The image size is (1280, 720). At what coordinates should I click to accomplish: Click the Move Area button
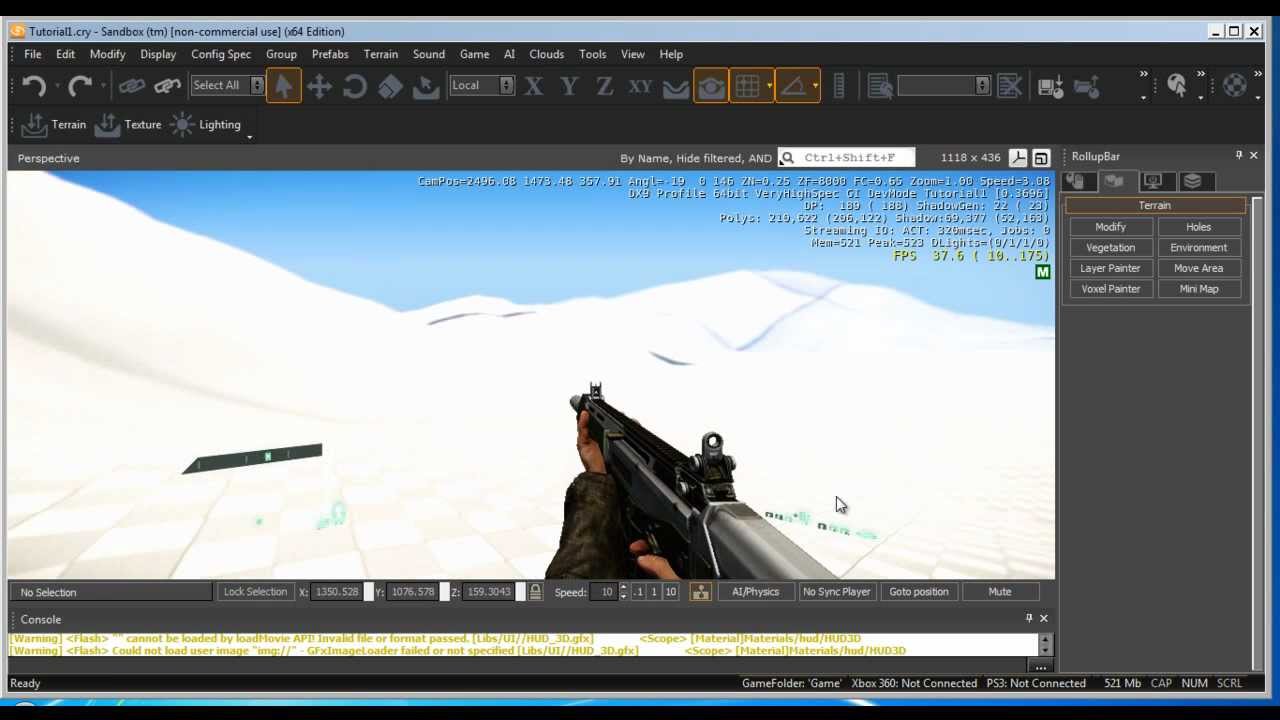[1198, 268]
